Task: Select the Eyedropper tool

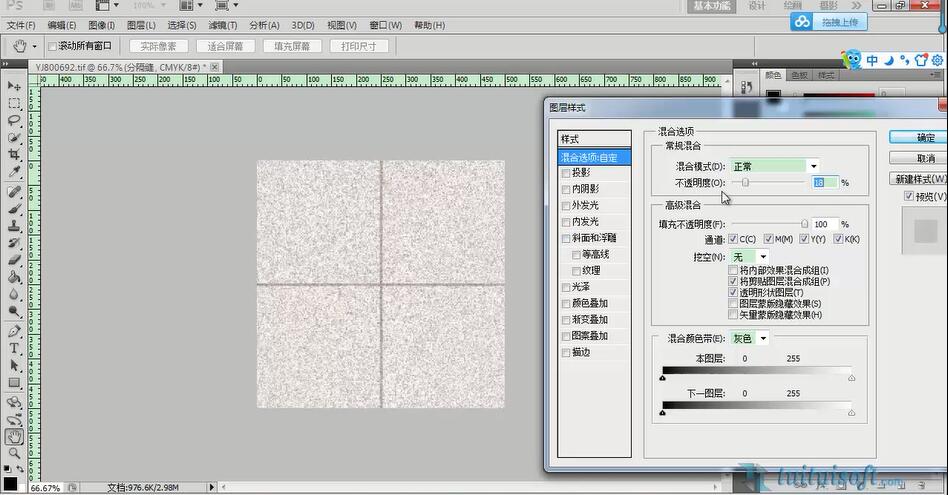Action: 14,172
